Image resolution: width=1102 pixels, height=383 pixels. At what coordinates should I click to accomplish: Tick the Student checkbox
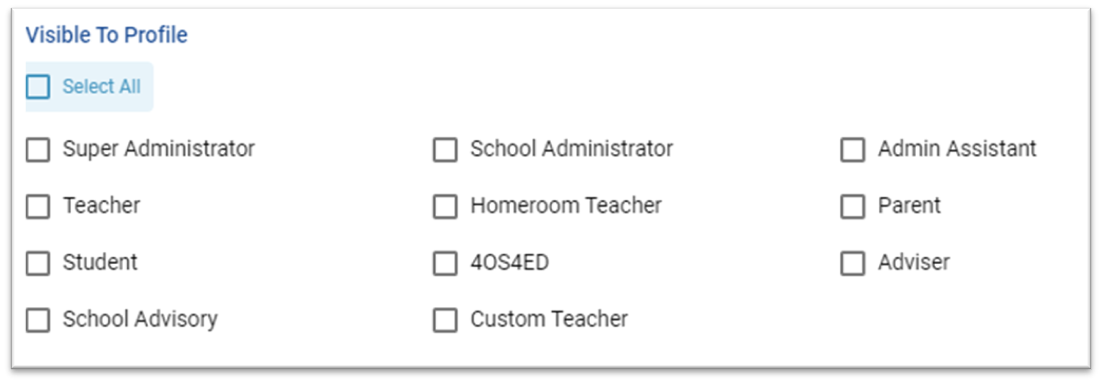pyautogui.click(x=38, y=264)
